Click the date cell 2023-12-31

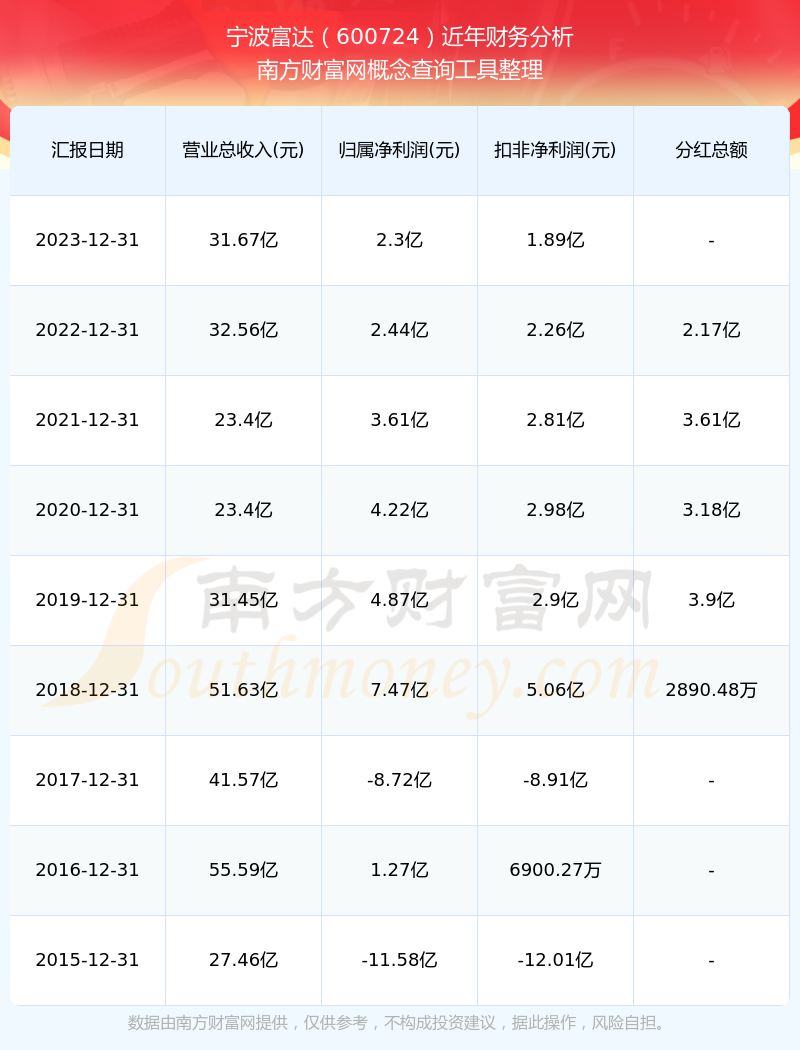(88, 240)
